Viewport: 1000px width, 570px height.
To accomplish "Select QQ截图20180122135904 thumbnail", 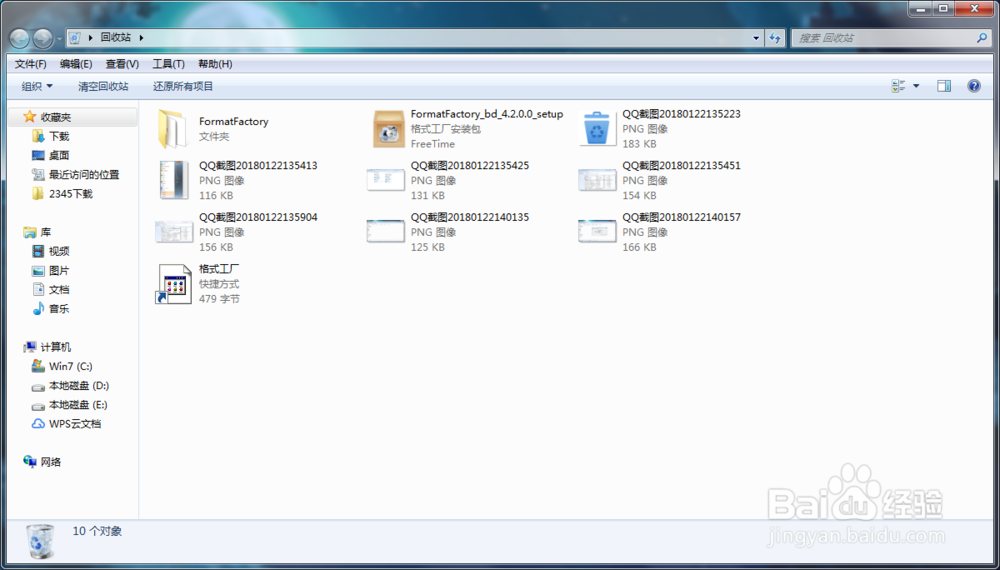I will (174, 231).
